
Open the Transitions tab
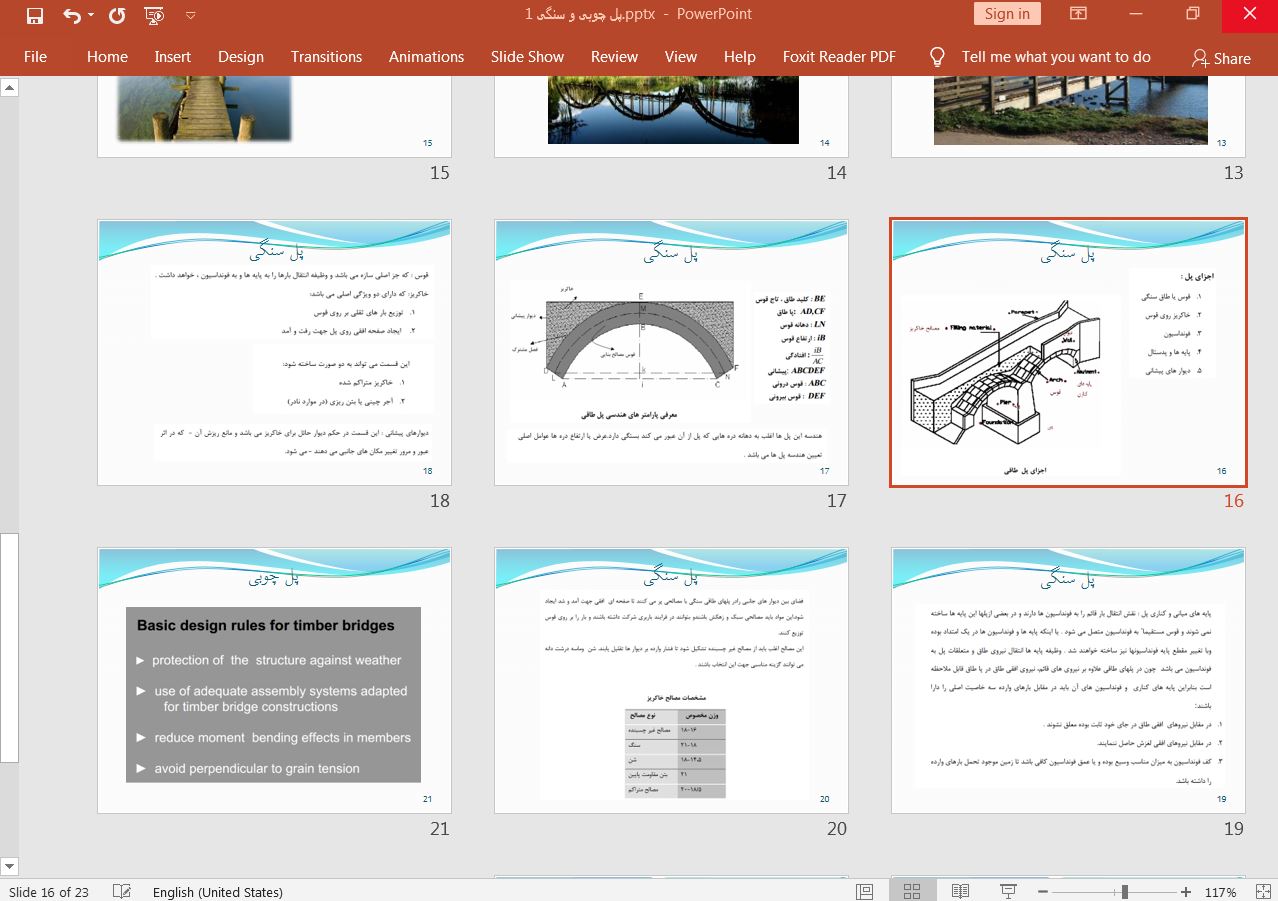(x=326, y=57)
